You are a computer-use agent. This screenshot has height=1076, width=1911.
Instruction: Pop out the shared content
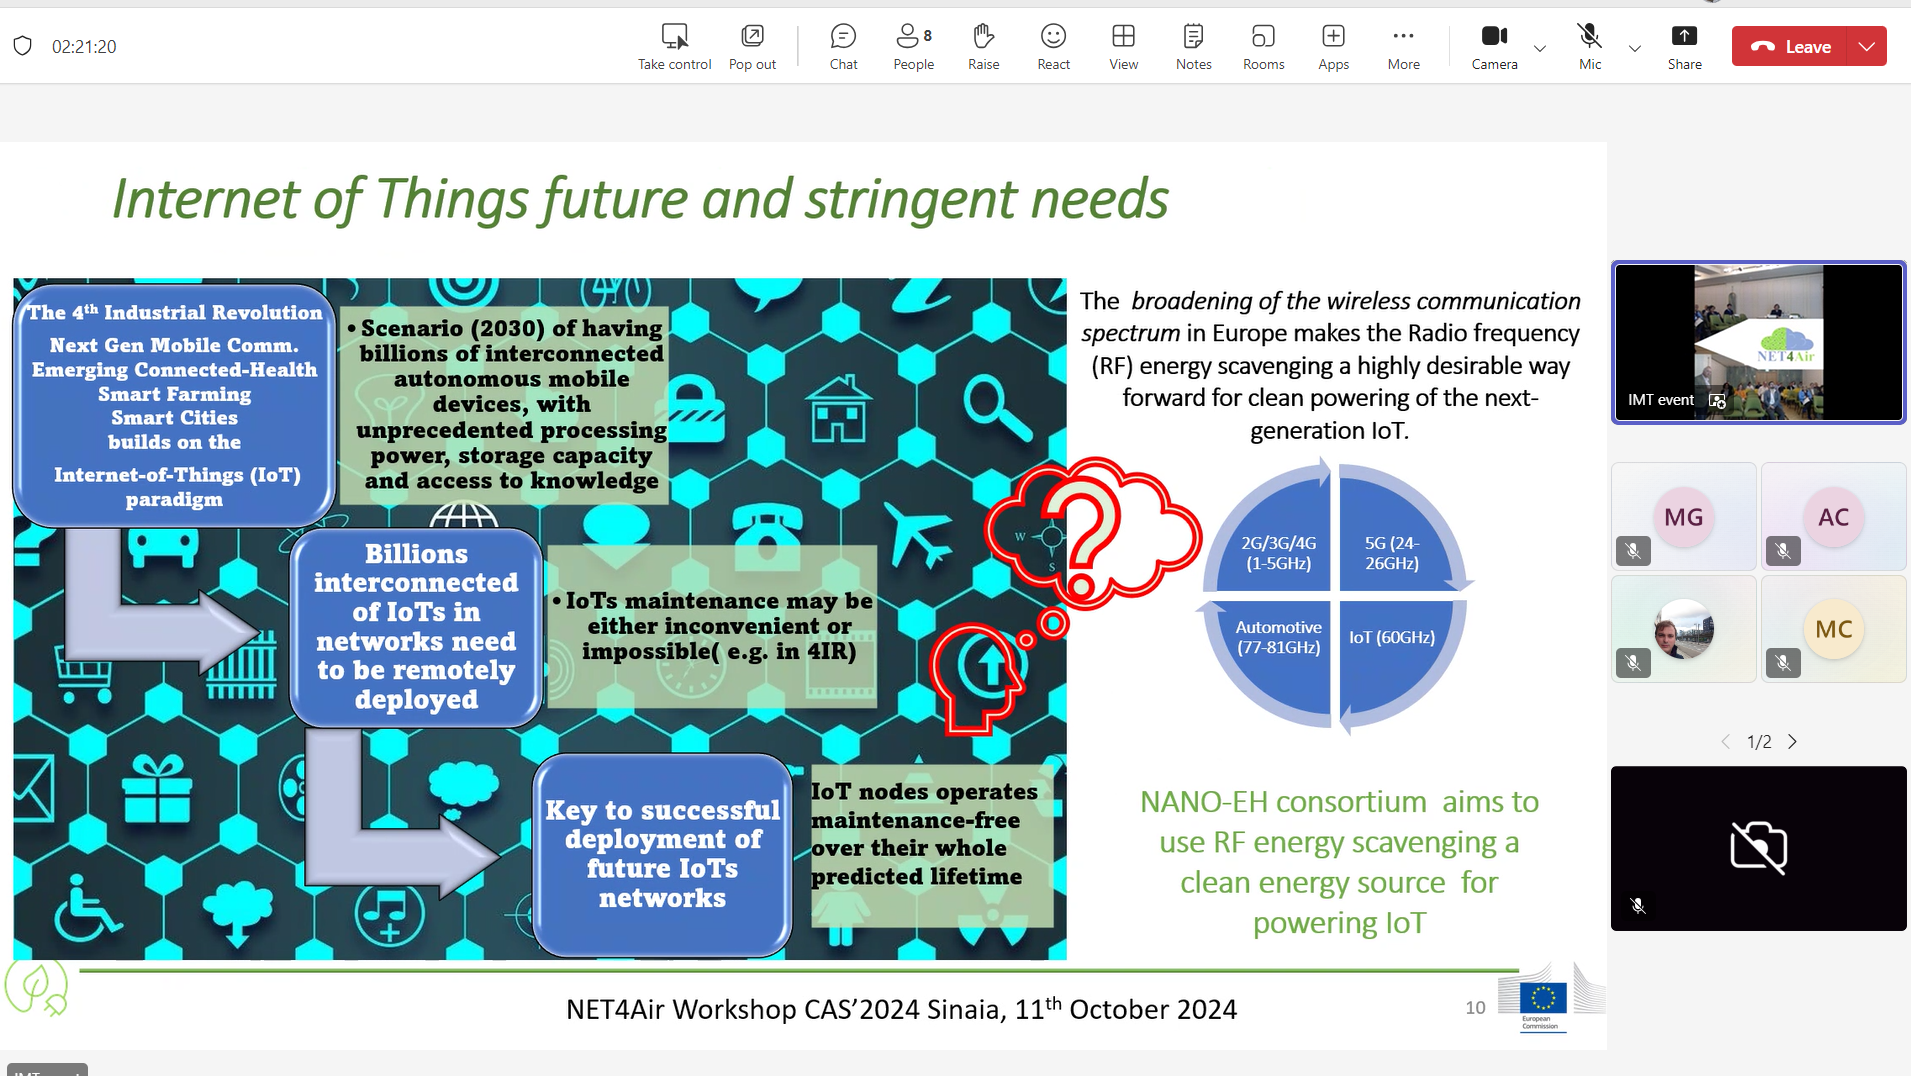752,47
